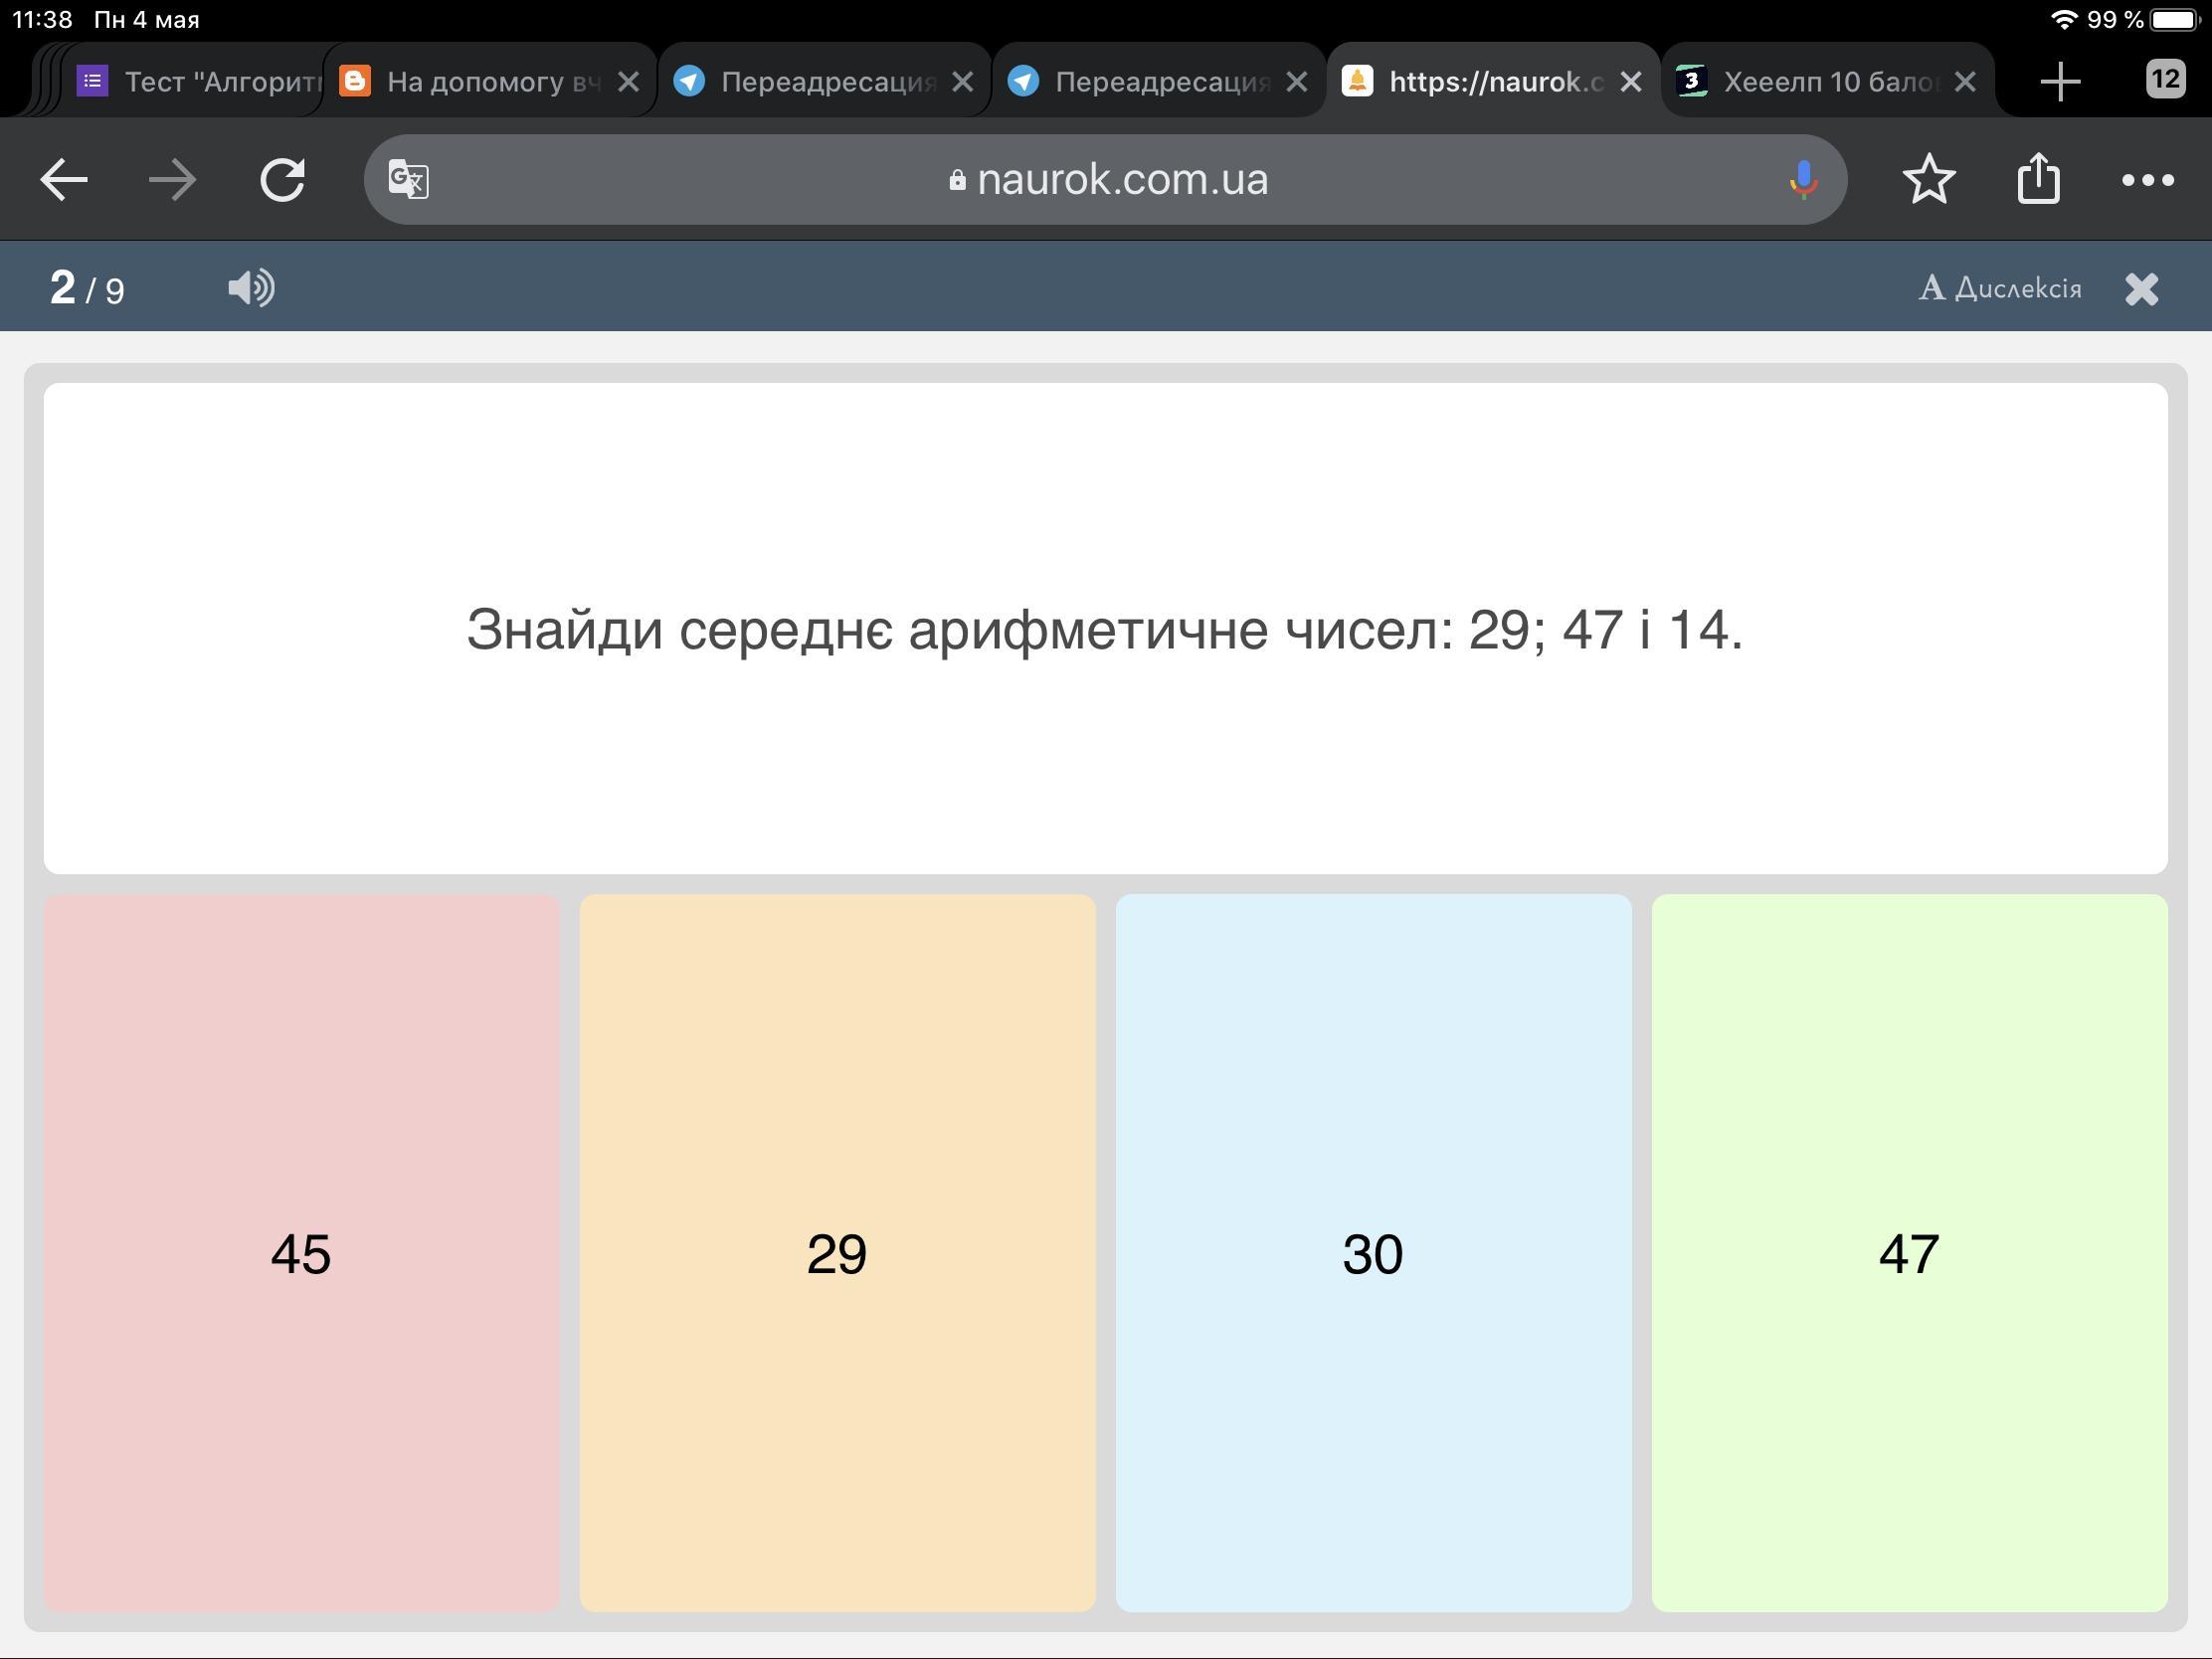This screenshot has height=1659, width=2212.
Task: Reload the page
Action: [x=282, y=180]
